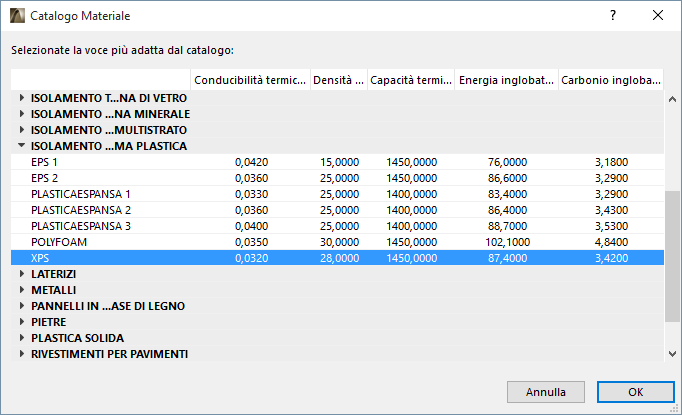
Task: Expand the PANNELLI IN ...ASE DI LEGNO group
Action: pos(22,306)
